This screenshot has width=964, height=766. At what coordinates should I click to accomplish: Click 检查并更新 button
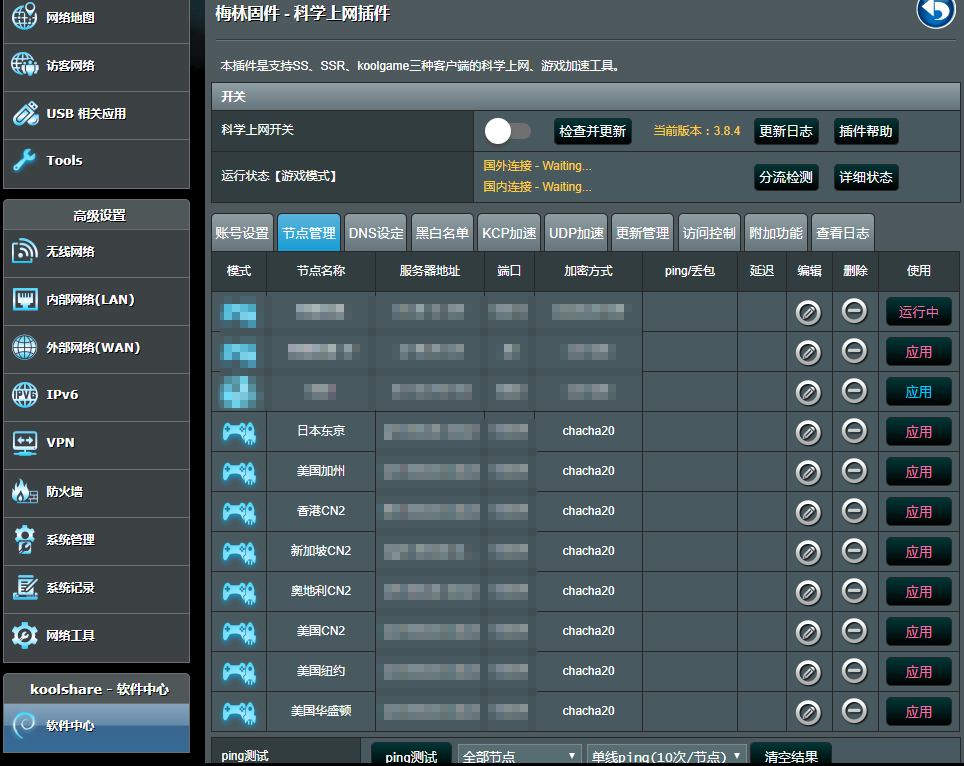593,132
